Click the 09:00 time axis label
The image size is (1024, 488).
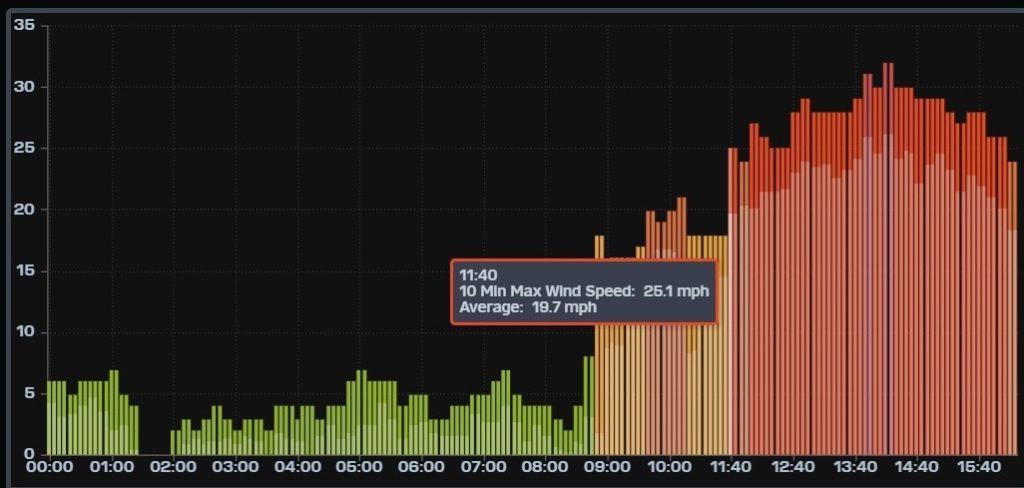[x=606, y=467]
